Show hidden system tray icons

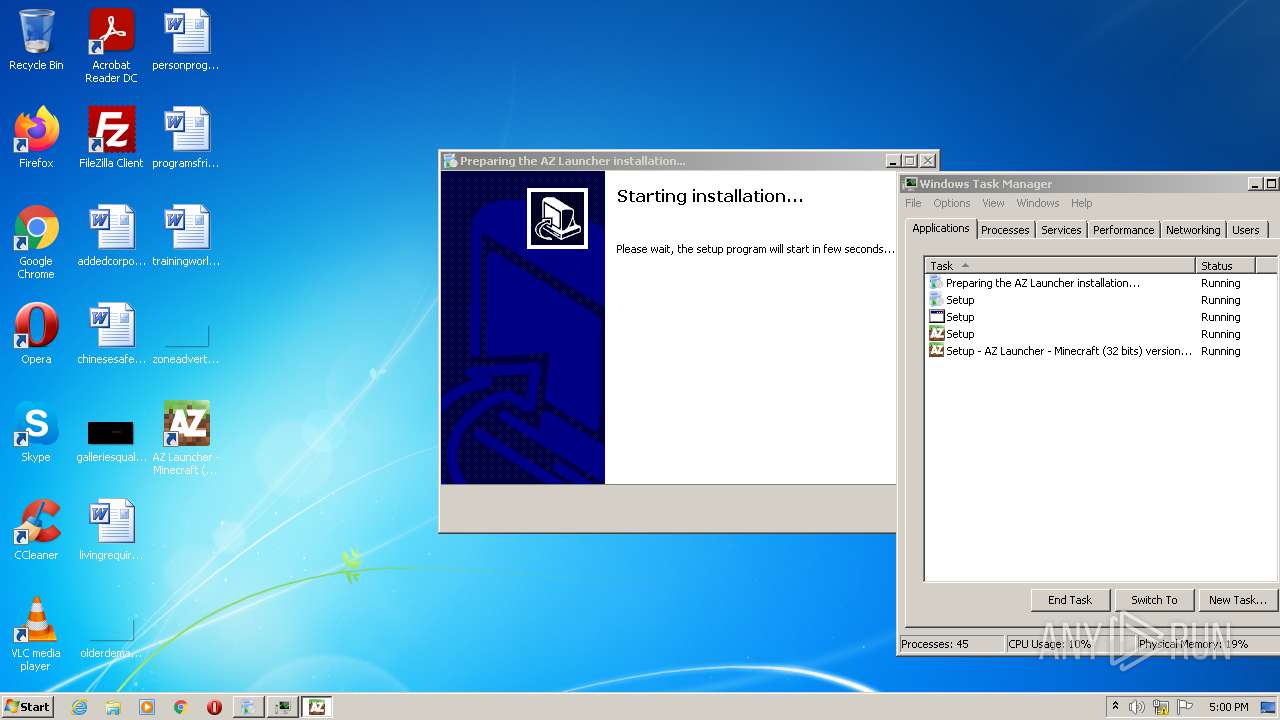(x=1115, y=707)
